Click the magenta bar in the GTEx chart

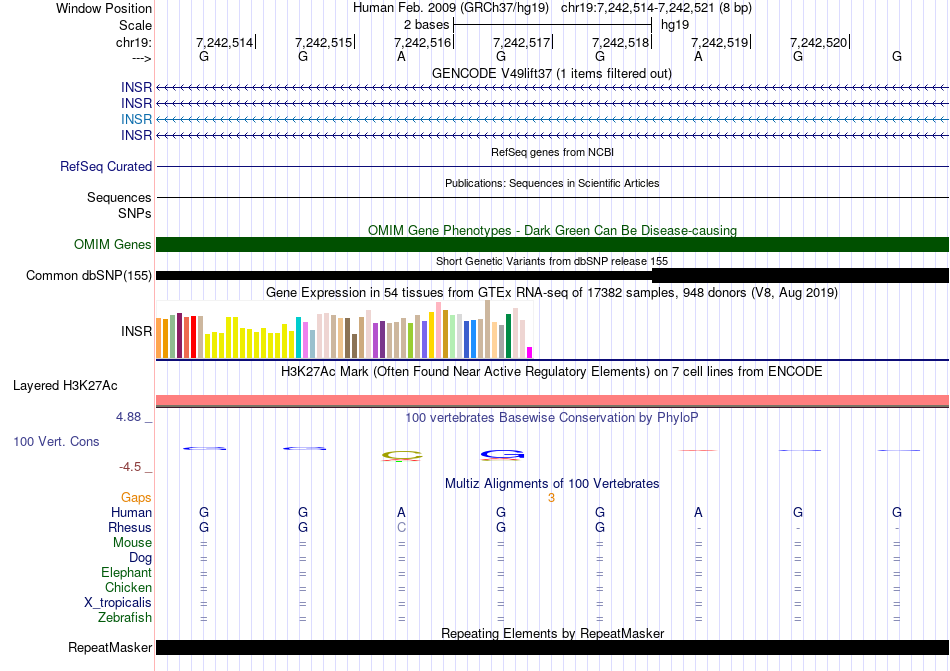click(530, 352)
